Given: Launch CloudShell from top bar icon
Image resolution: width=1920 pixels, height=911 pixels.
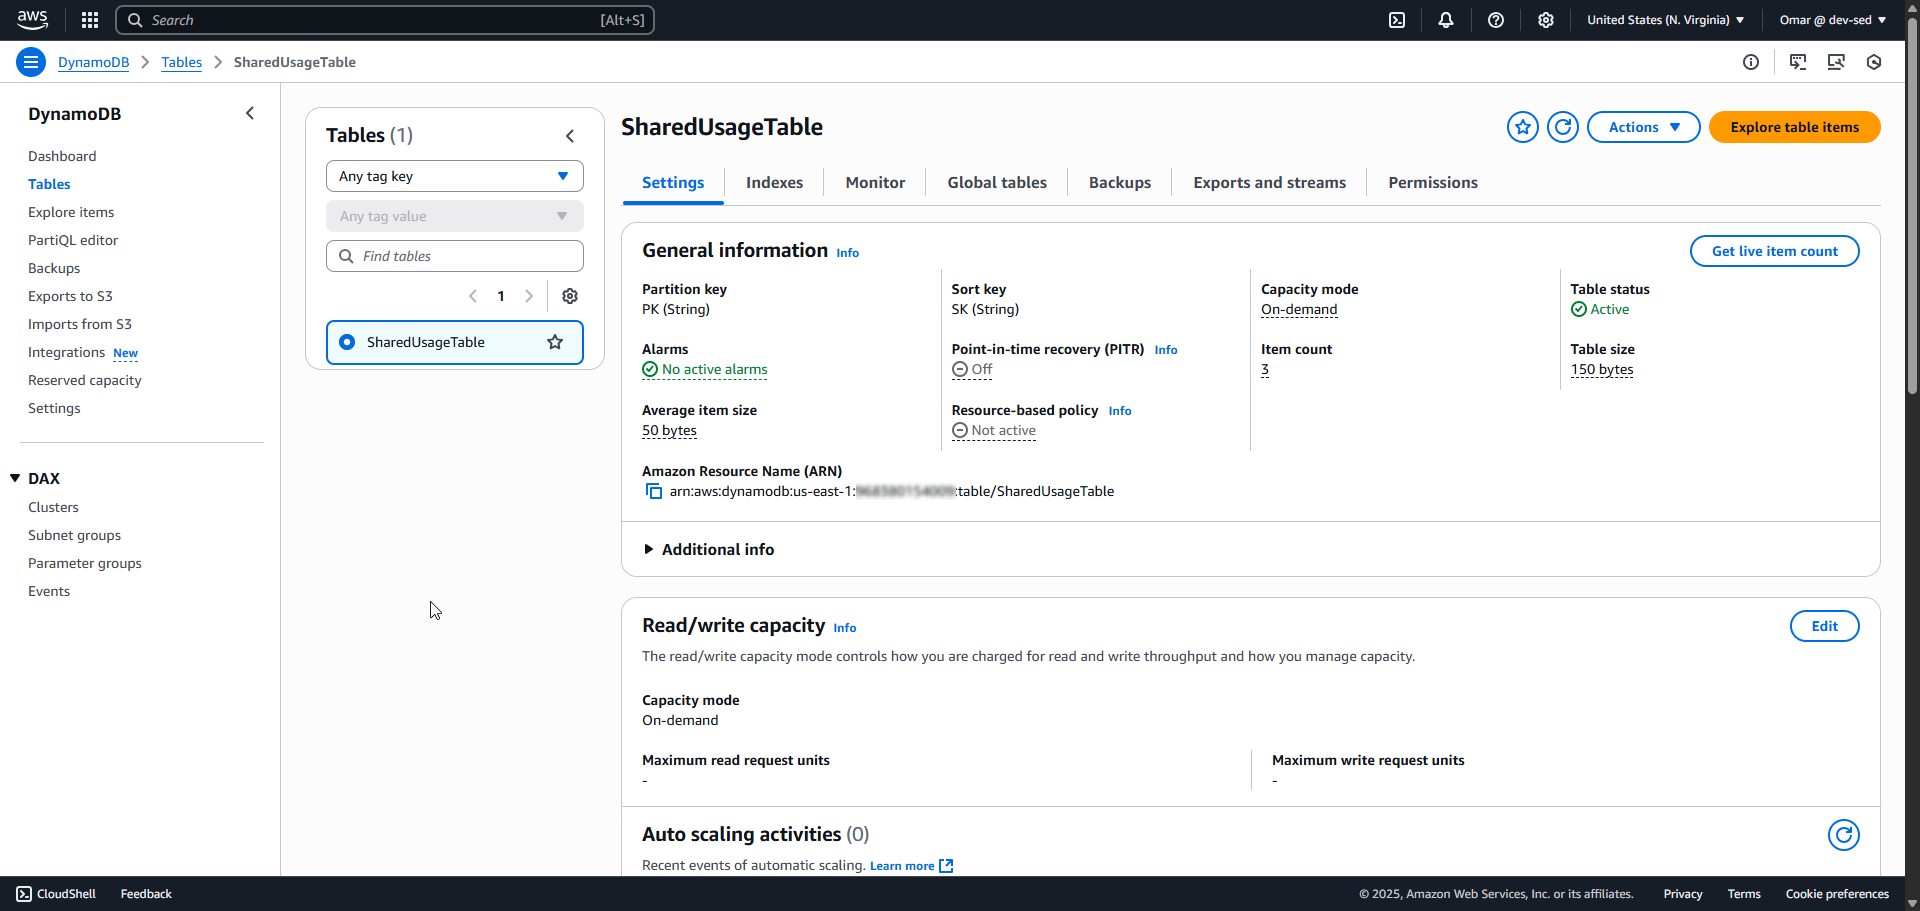Looking at the screenshot, I should 1397,20.
